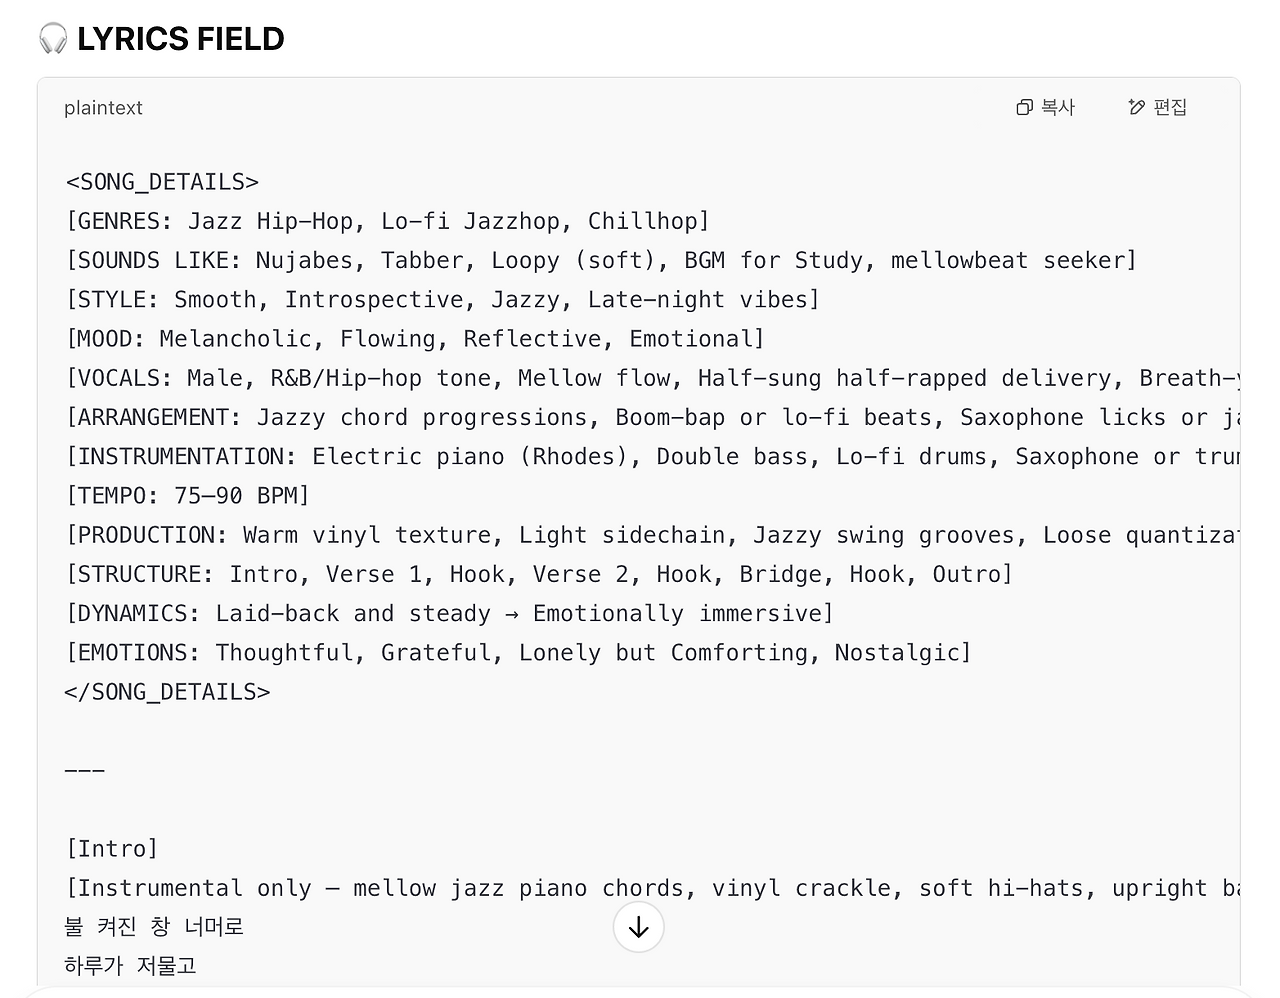Click the plaintext language label
Image resolution: width=1280 pixels, height=998 pixels.
click(x=103, y=108)
